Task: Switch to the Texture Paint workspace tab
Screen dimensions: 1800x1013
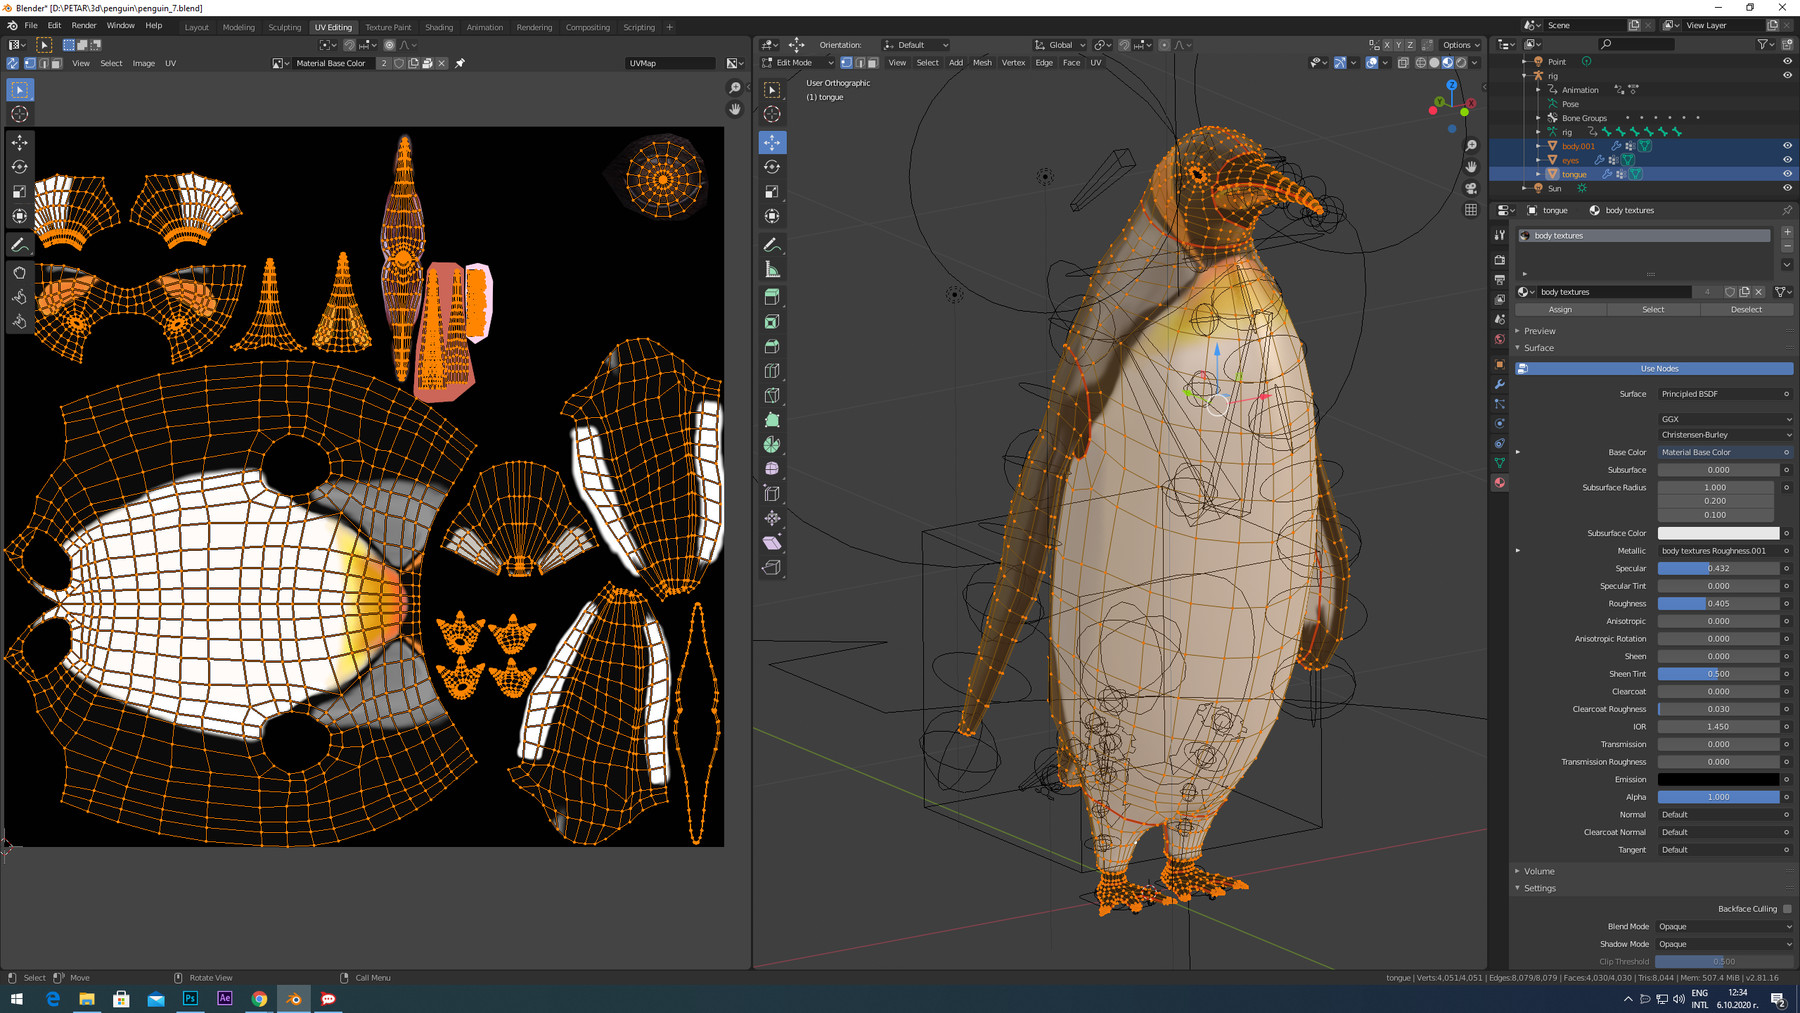Action: (x=388, y=27)
